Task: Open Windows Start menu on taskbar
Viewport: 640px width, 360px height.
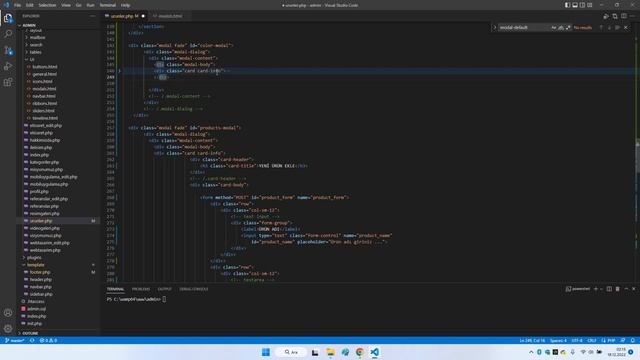Action: tap(266, 352)
